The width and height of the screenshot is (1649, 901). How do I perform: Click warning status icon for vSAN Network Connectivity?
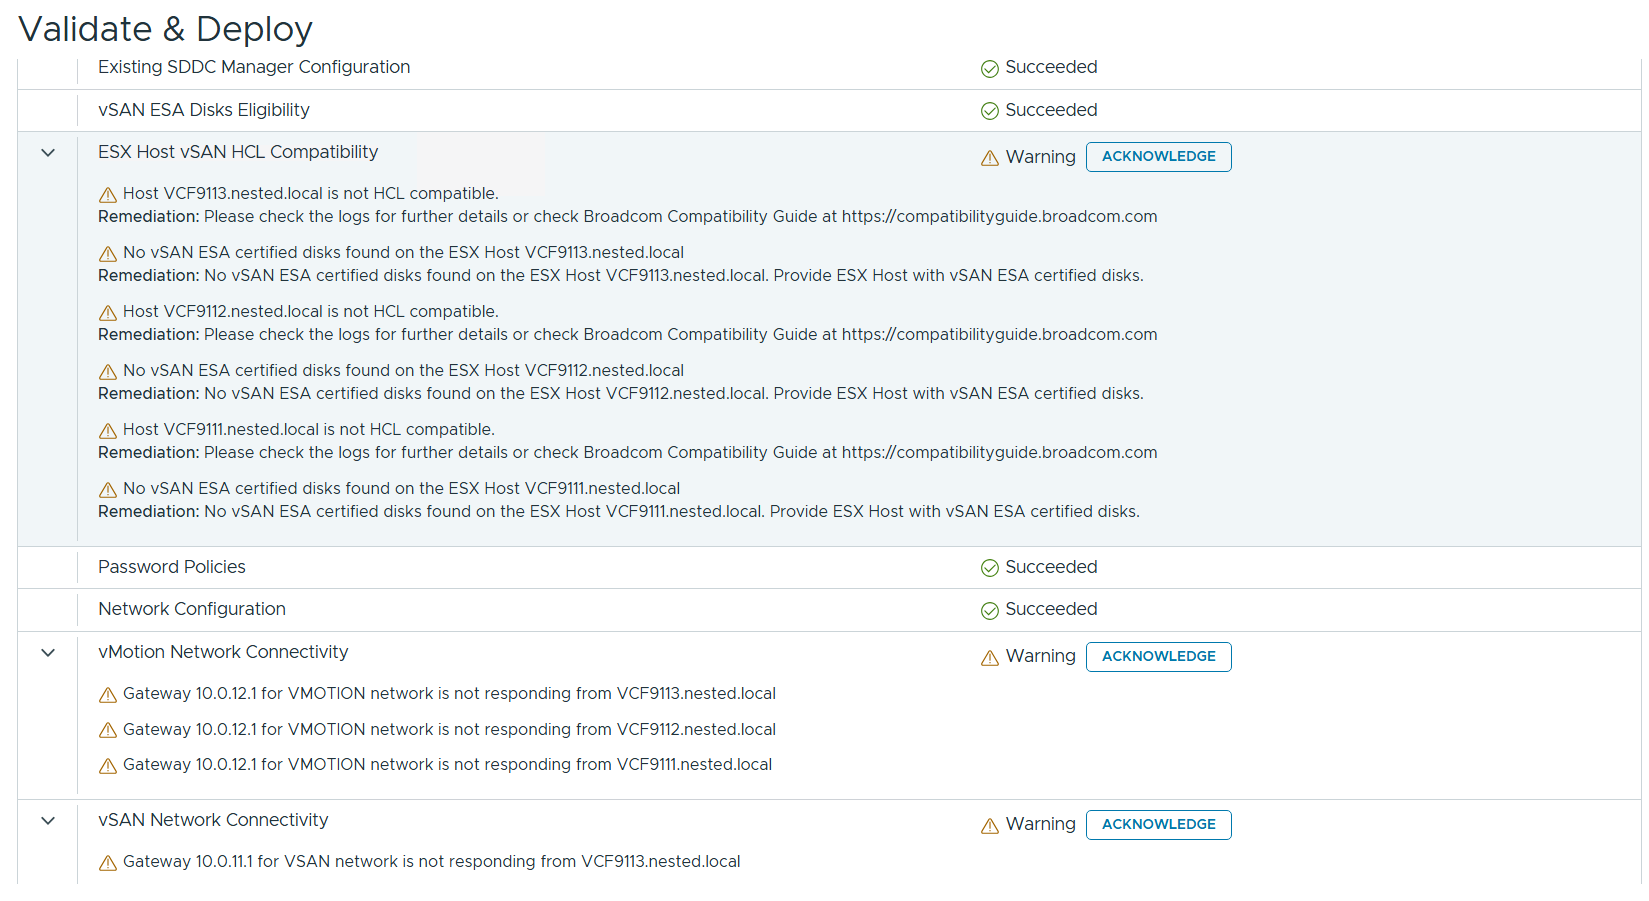(989, 826)
